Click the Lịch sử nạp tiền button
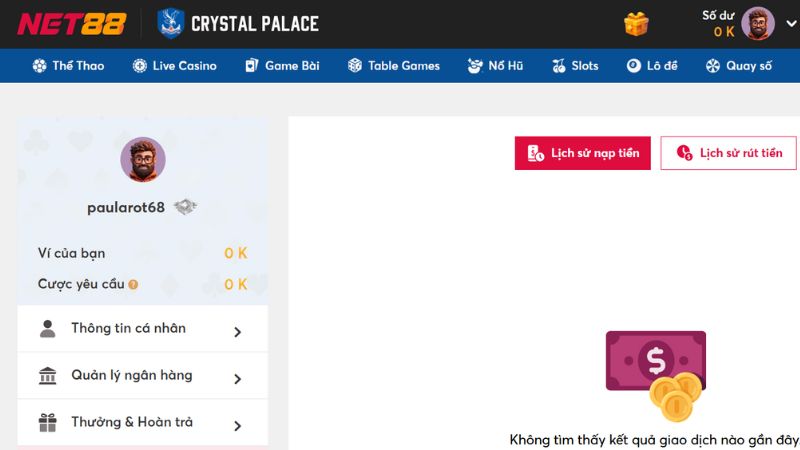This screenshot has width=800, height=450. tap(583, 153)
